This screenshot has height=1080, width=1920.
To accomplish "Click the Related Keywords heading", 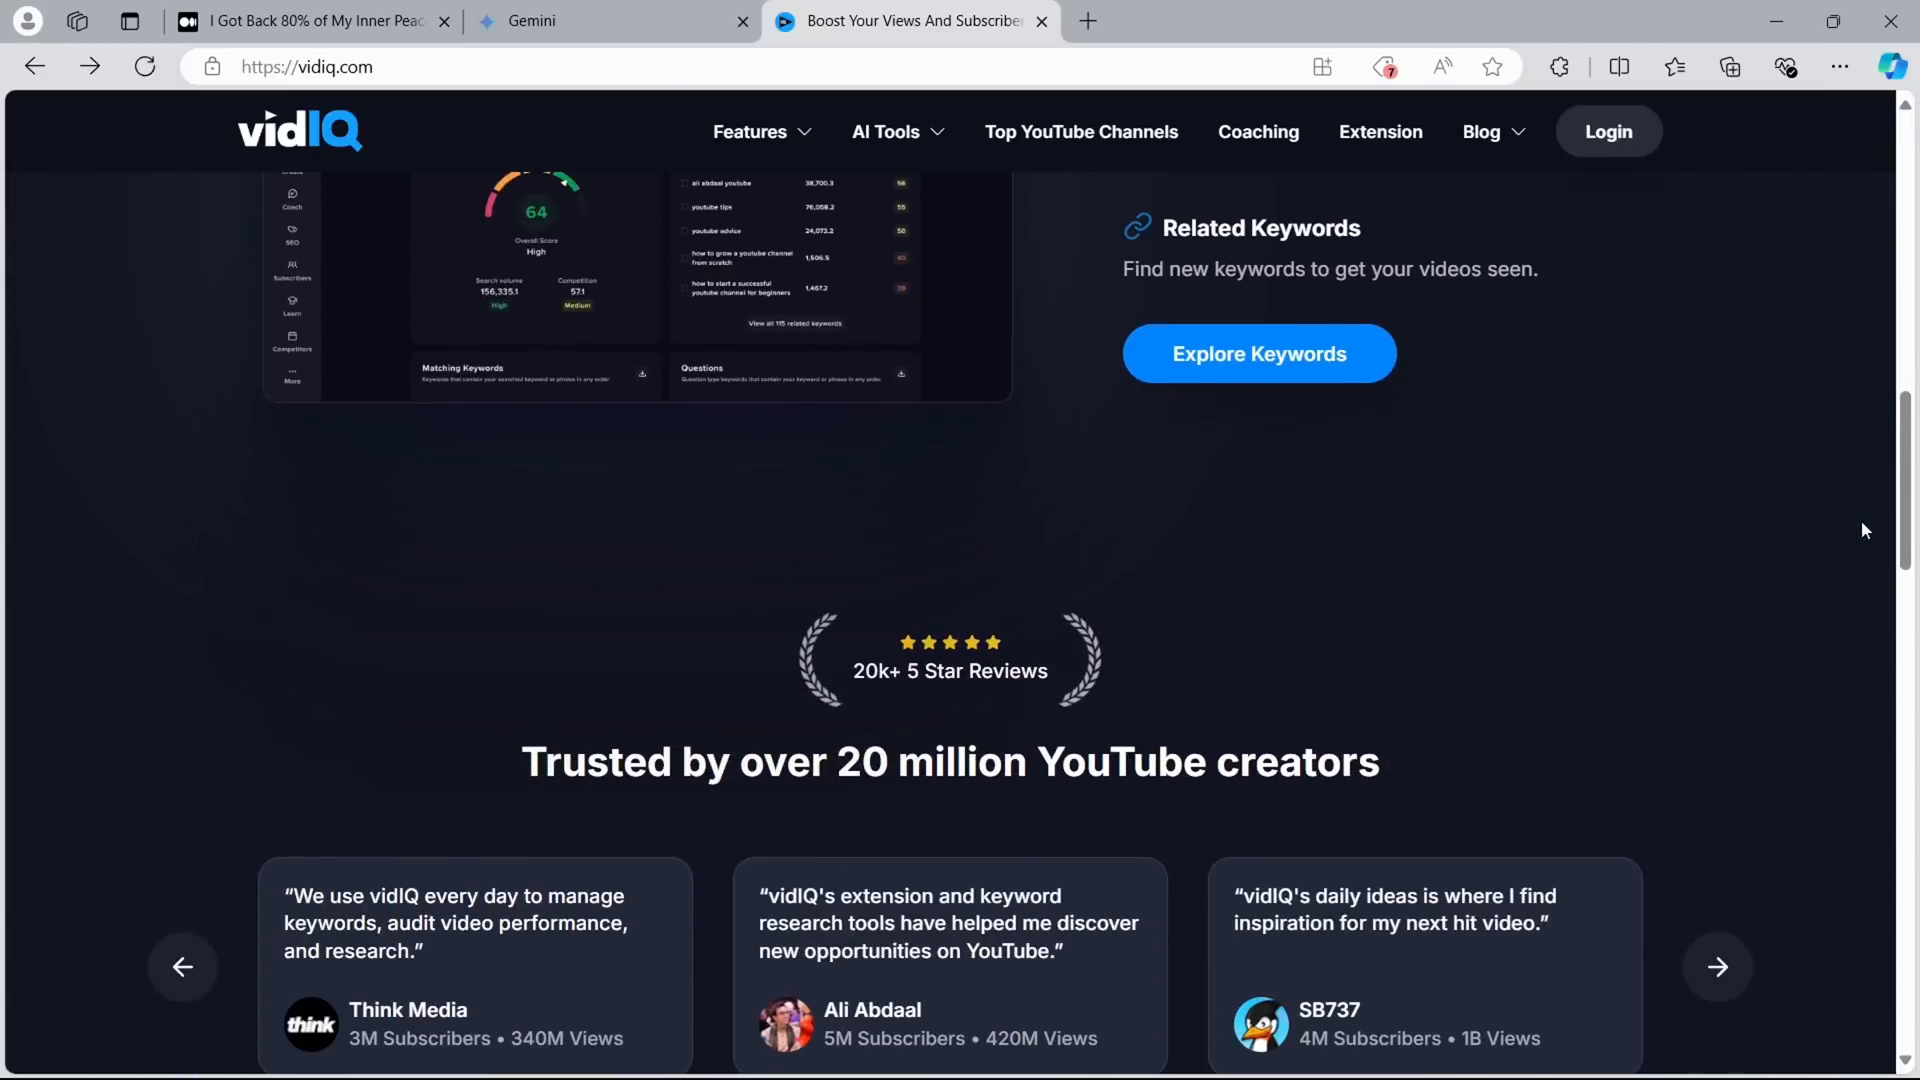I will [1261, 228].
